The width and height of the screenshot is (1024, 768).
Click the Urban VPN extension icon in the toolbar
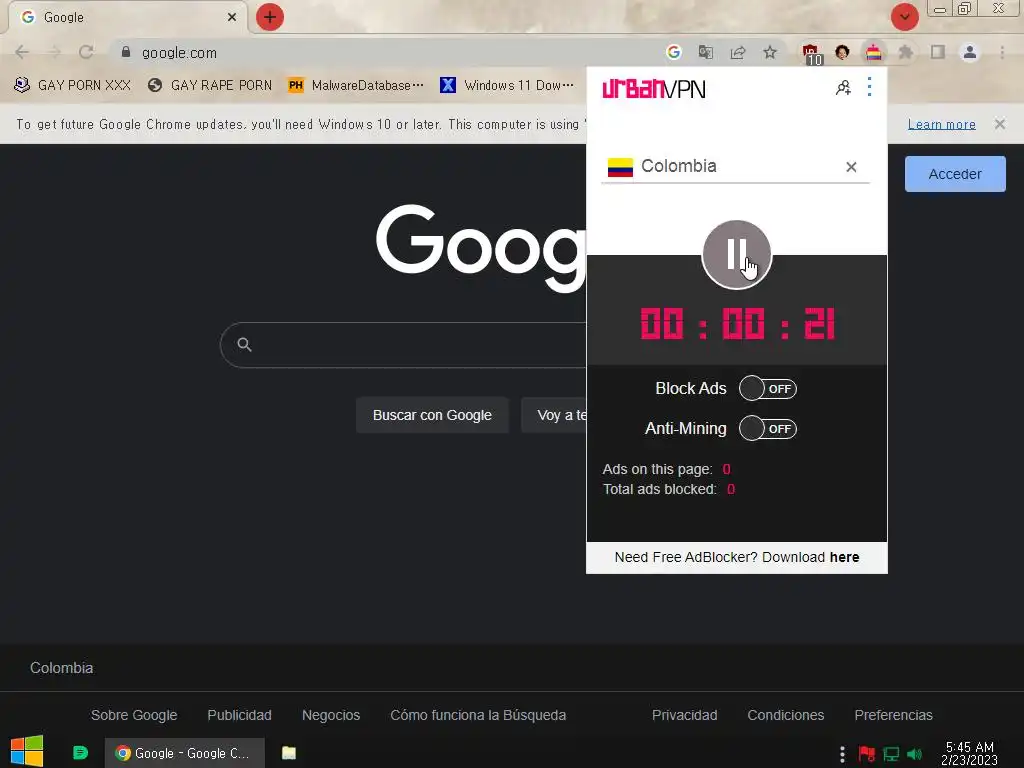(873, 52)
